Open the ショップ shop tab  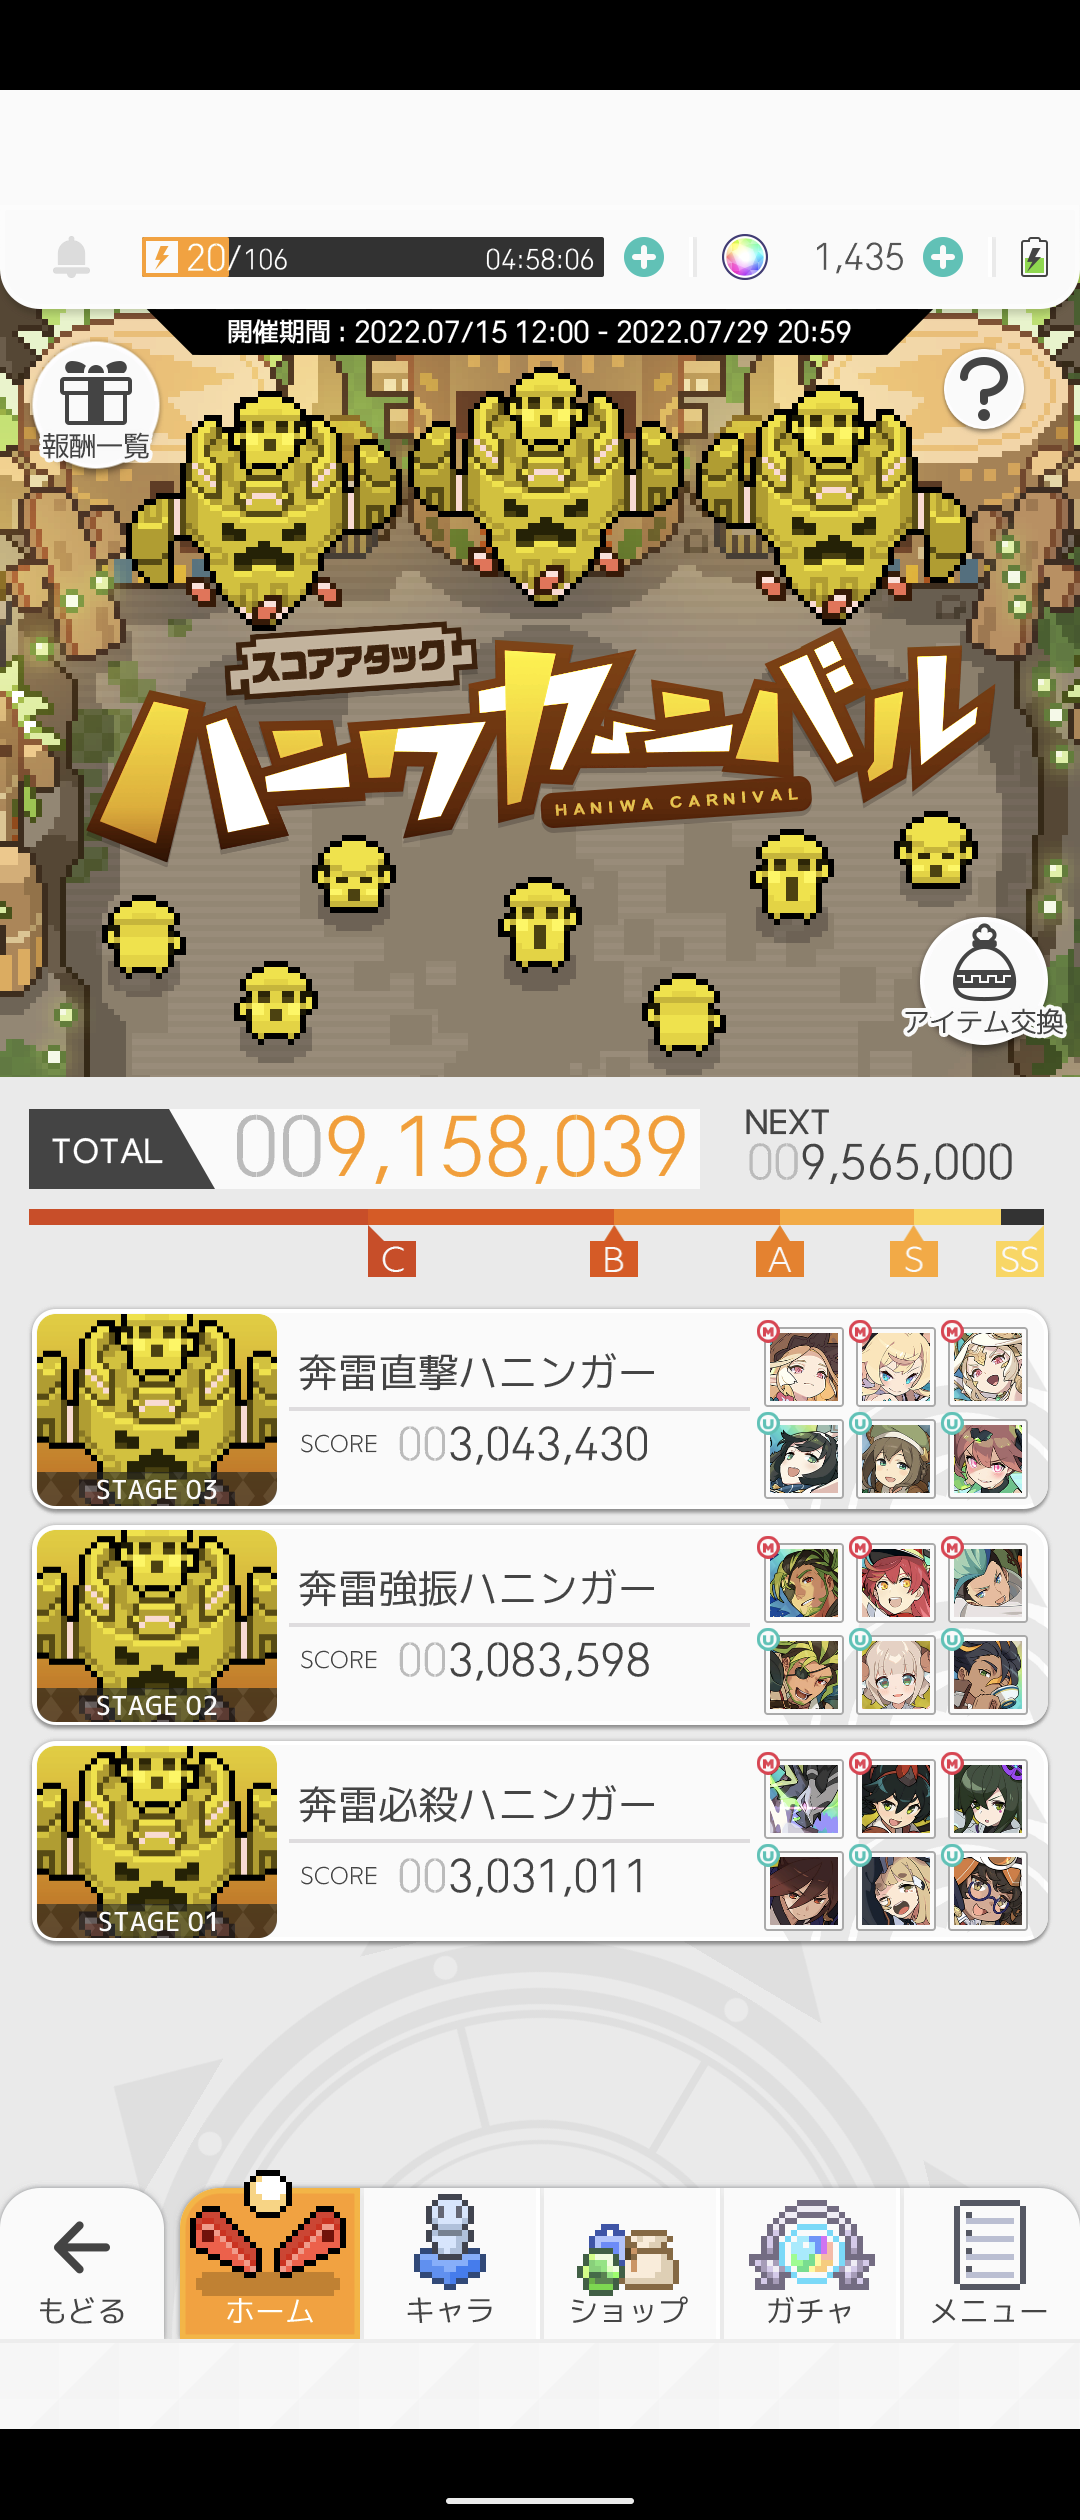630,2262
